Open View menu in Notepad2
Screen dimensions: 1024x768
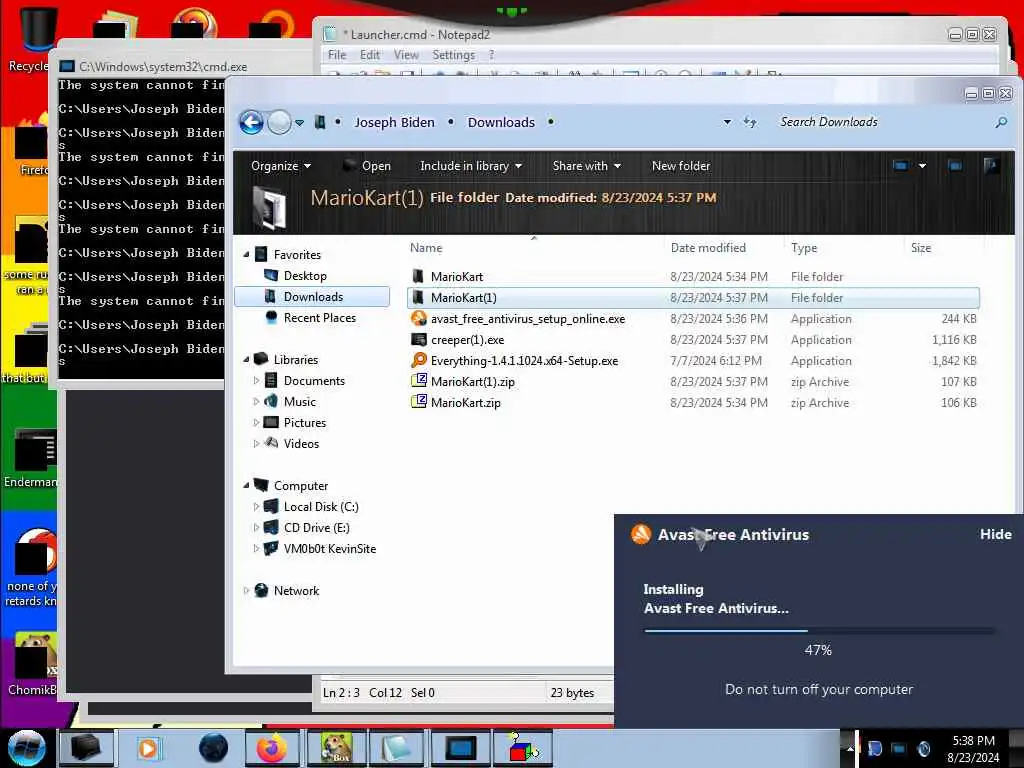pyautogui.click(x=406, y=55)
